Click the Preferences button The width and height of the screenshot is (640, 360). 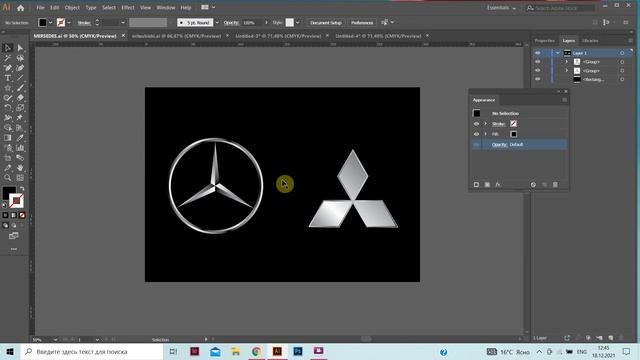tap(362, 23)
